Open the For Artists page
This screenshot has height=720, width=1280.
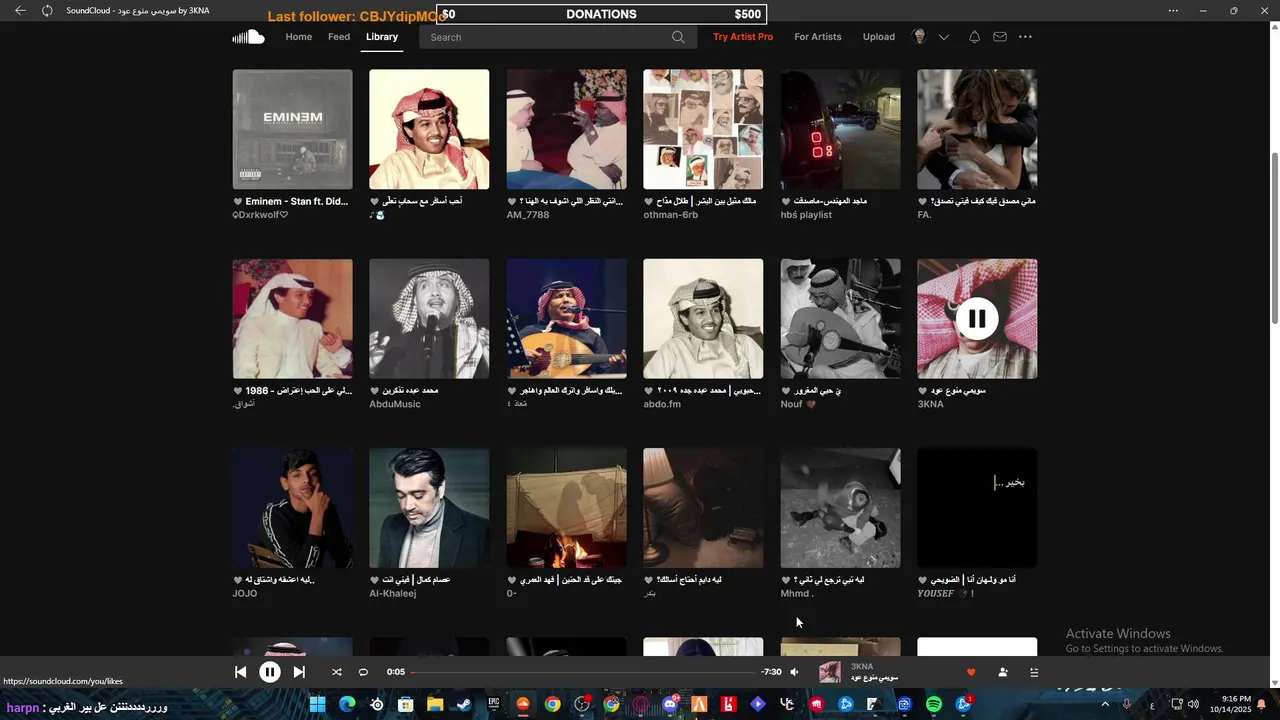coord(818,37)
